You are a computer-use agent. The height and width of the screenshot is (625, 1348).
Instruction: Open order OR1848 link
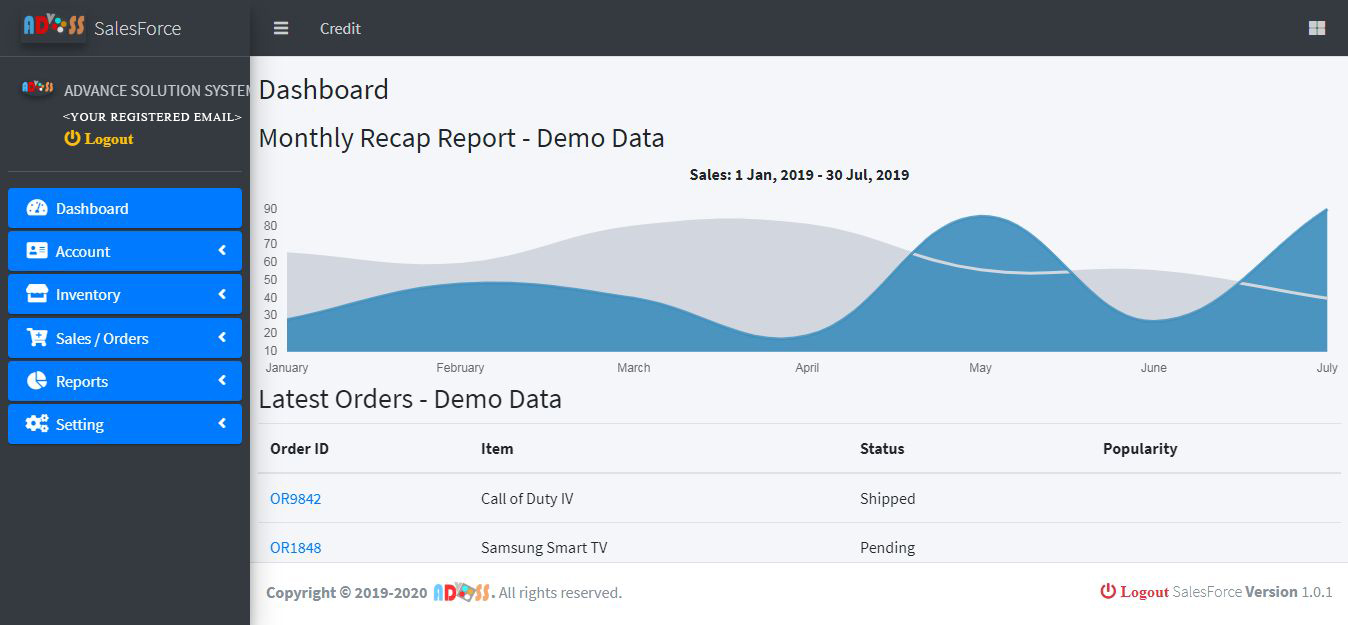(x=295, y=547)
